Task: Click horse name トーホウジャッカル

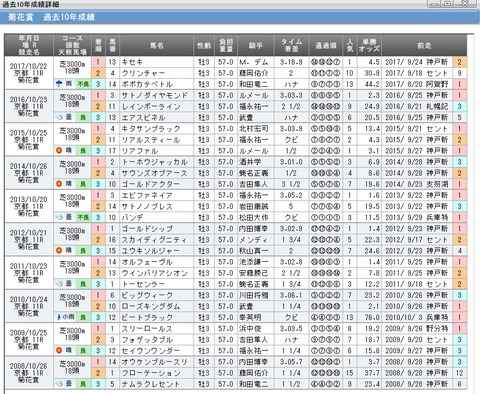Action: click(154, 162)
